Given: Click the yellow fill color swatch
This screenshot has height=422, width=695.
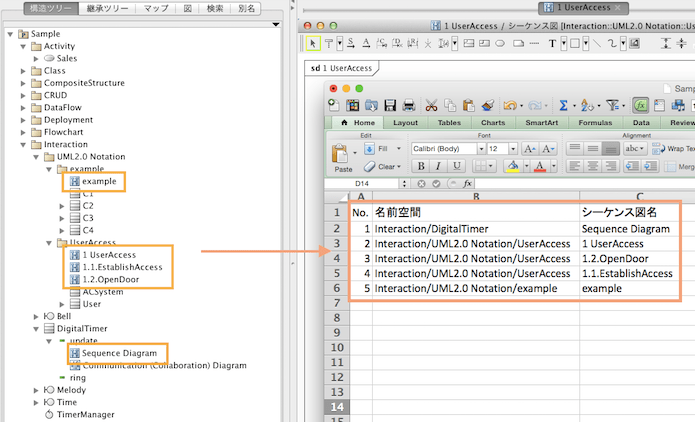Looking at the screenshot, I should (x=512, y=167).
